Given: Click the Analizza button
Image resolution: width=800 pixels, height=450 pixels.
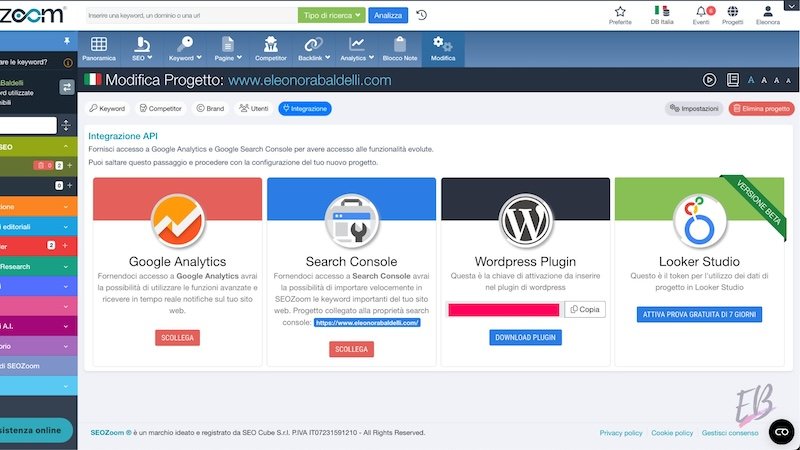Looking at the screenshot, I should 388,15.
